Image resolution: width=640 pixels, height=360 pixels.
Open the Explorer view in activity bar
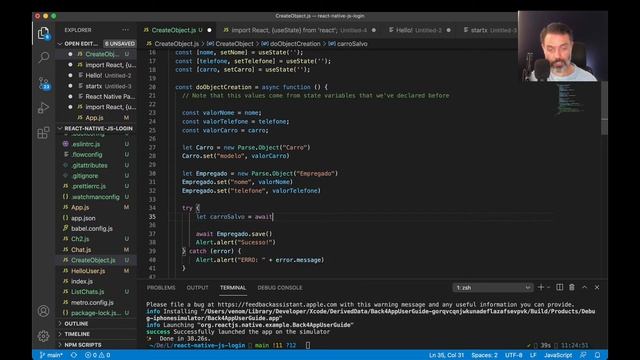point(43,33)
